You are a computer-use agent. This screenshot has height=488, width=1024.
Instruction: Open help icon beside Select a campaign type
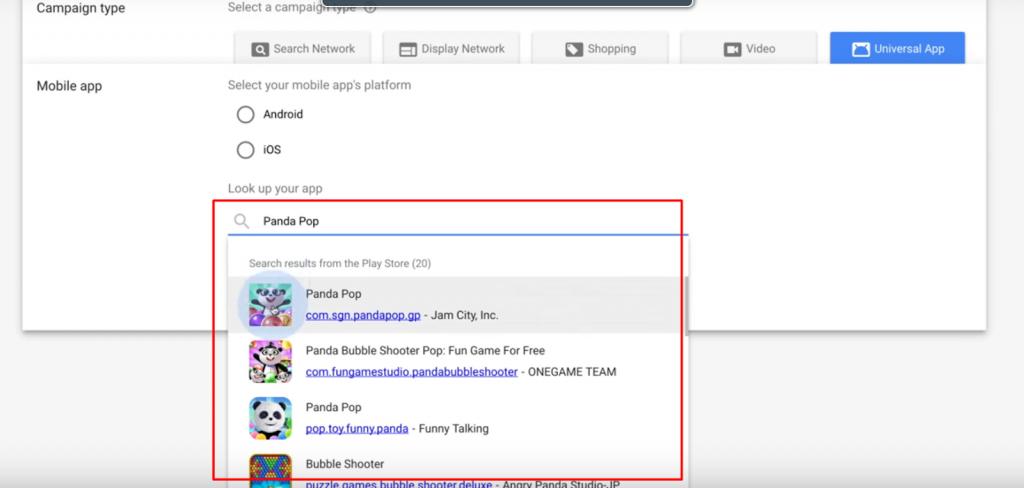pyautogui.click(x=370, y=8)
